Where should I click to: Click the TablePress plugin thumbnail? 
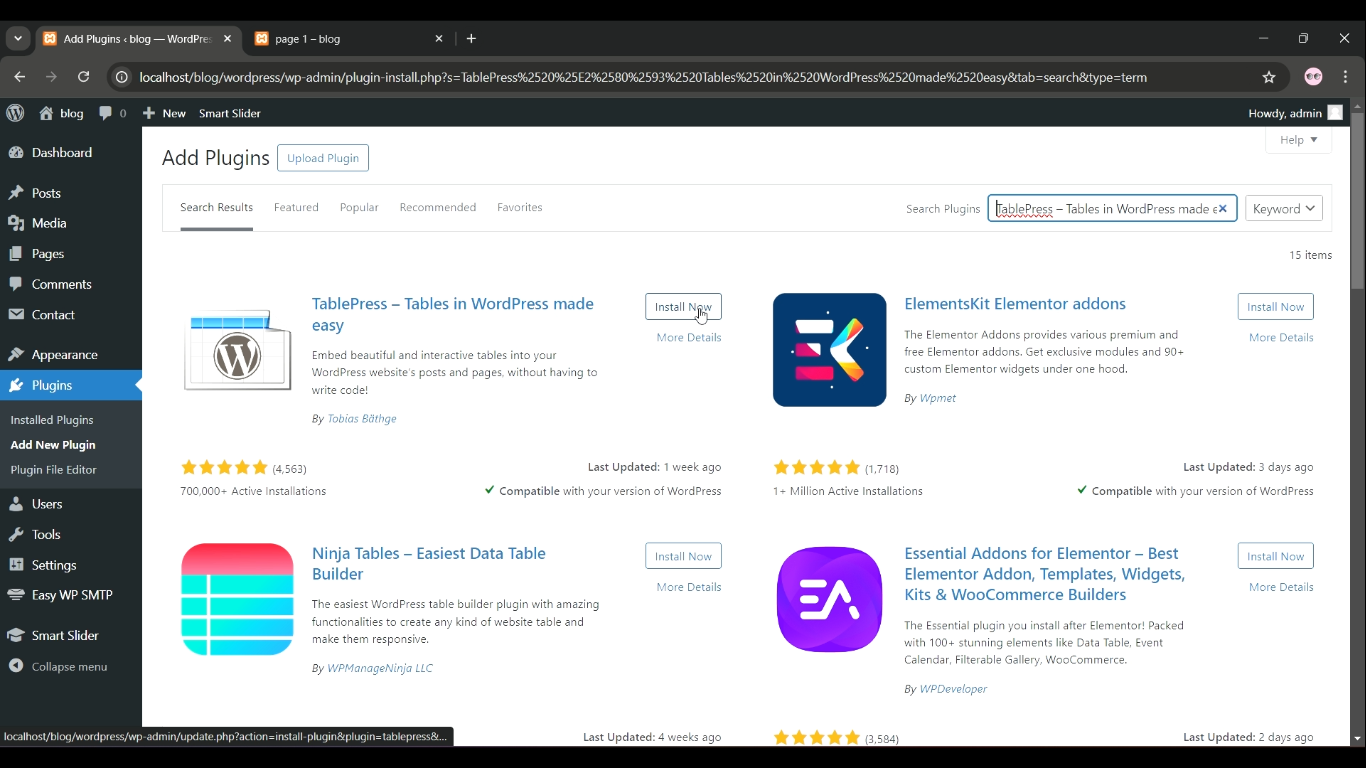(x=237, y=350)
